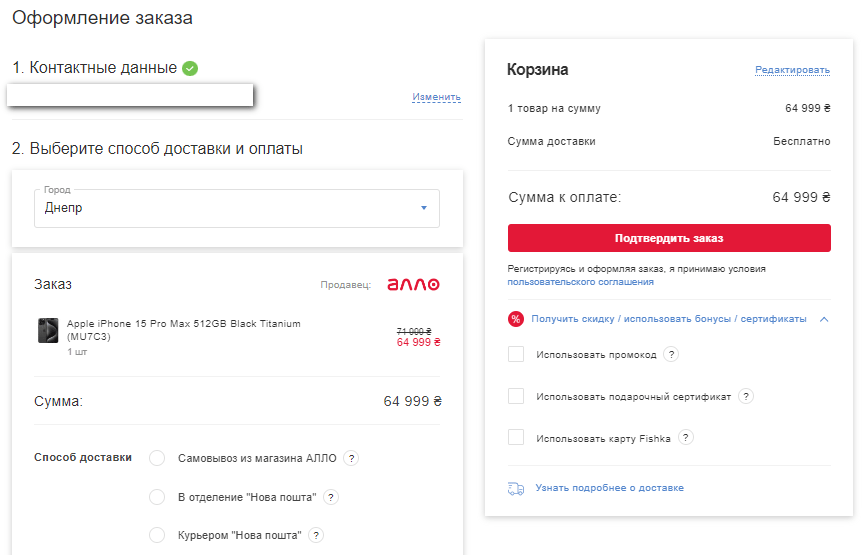Click help icon next to Нова пошта branch delivery
The width and height of the screenshot is (867, 555).
coord(331,497)
